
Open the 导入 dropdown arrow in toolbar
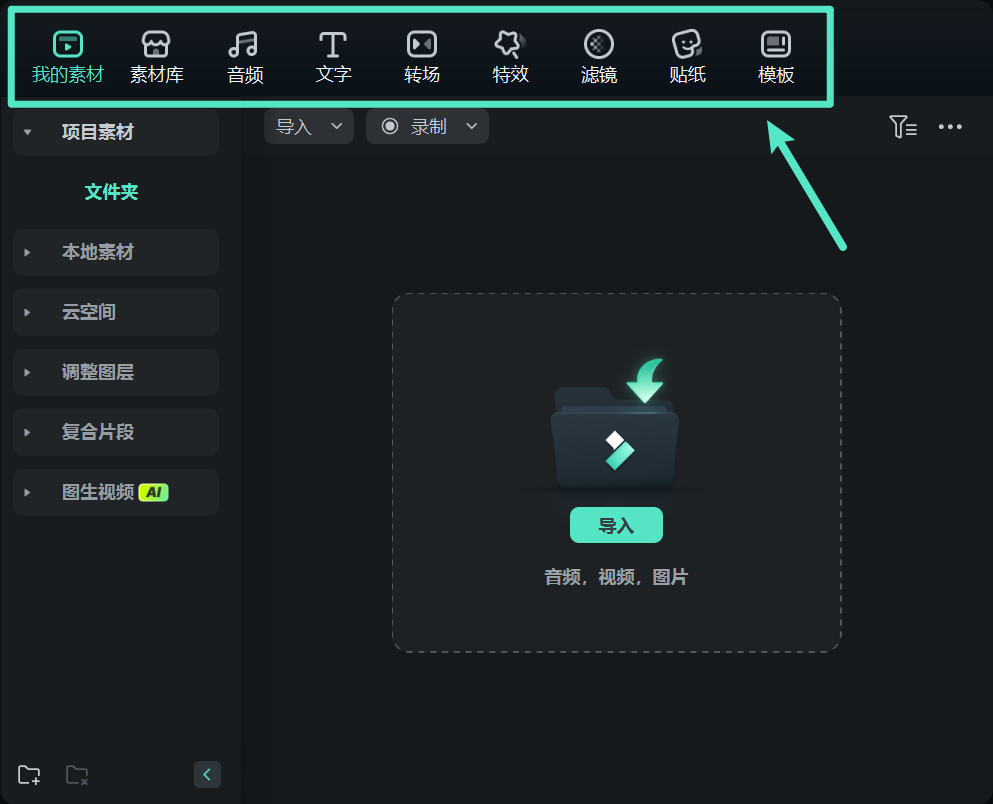(337, 126)
